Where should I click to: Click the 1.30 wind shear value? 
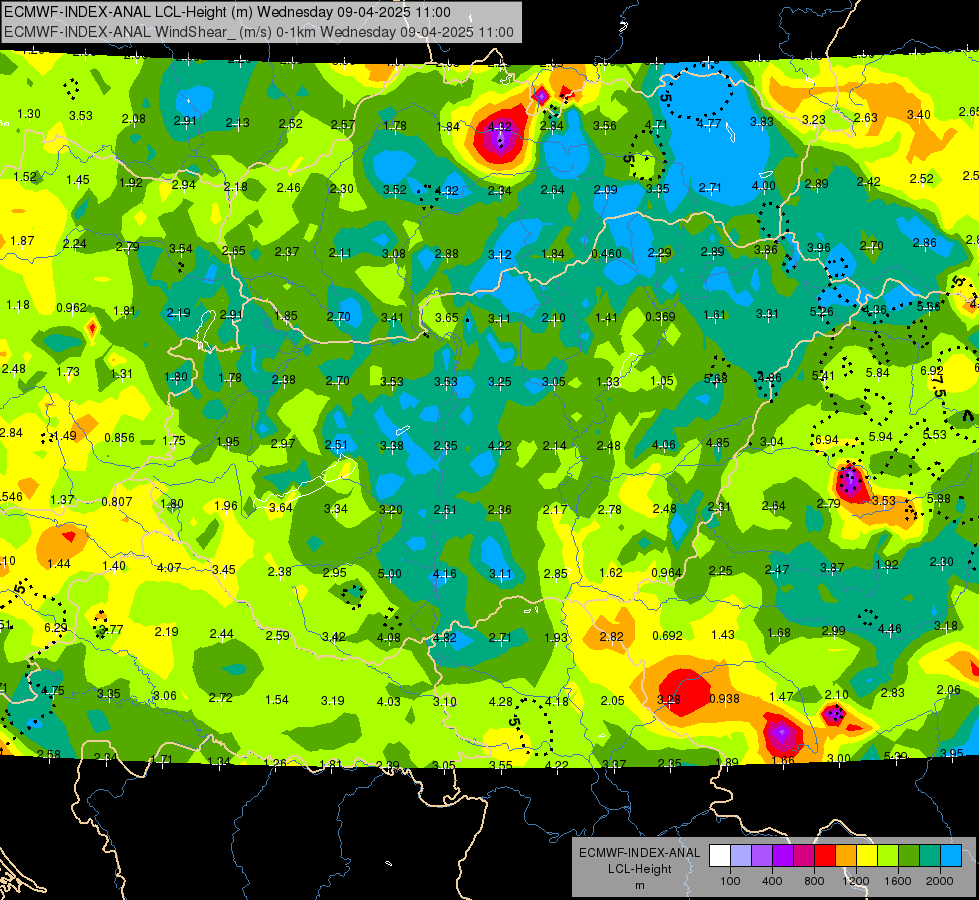click(29, 114)
